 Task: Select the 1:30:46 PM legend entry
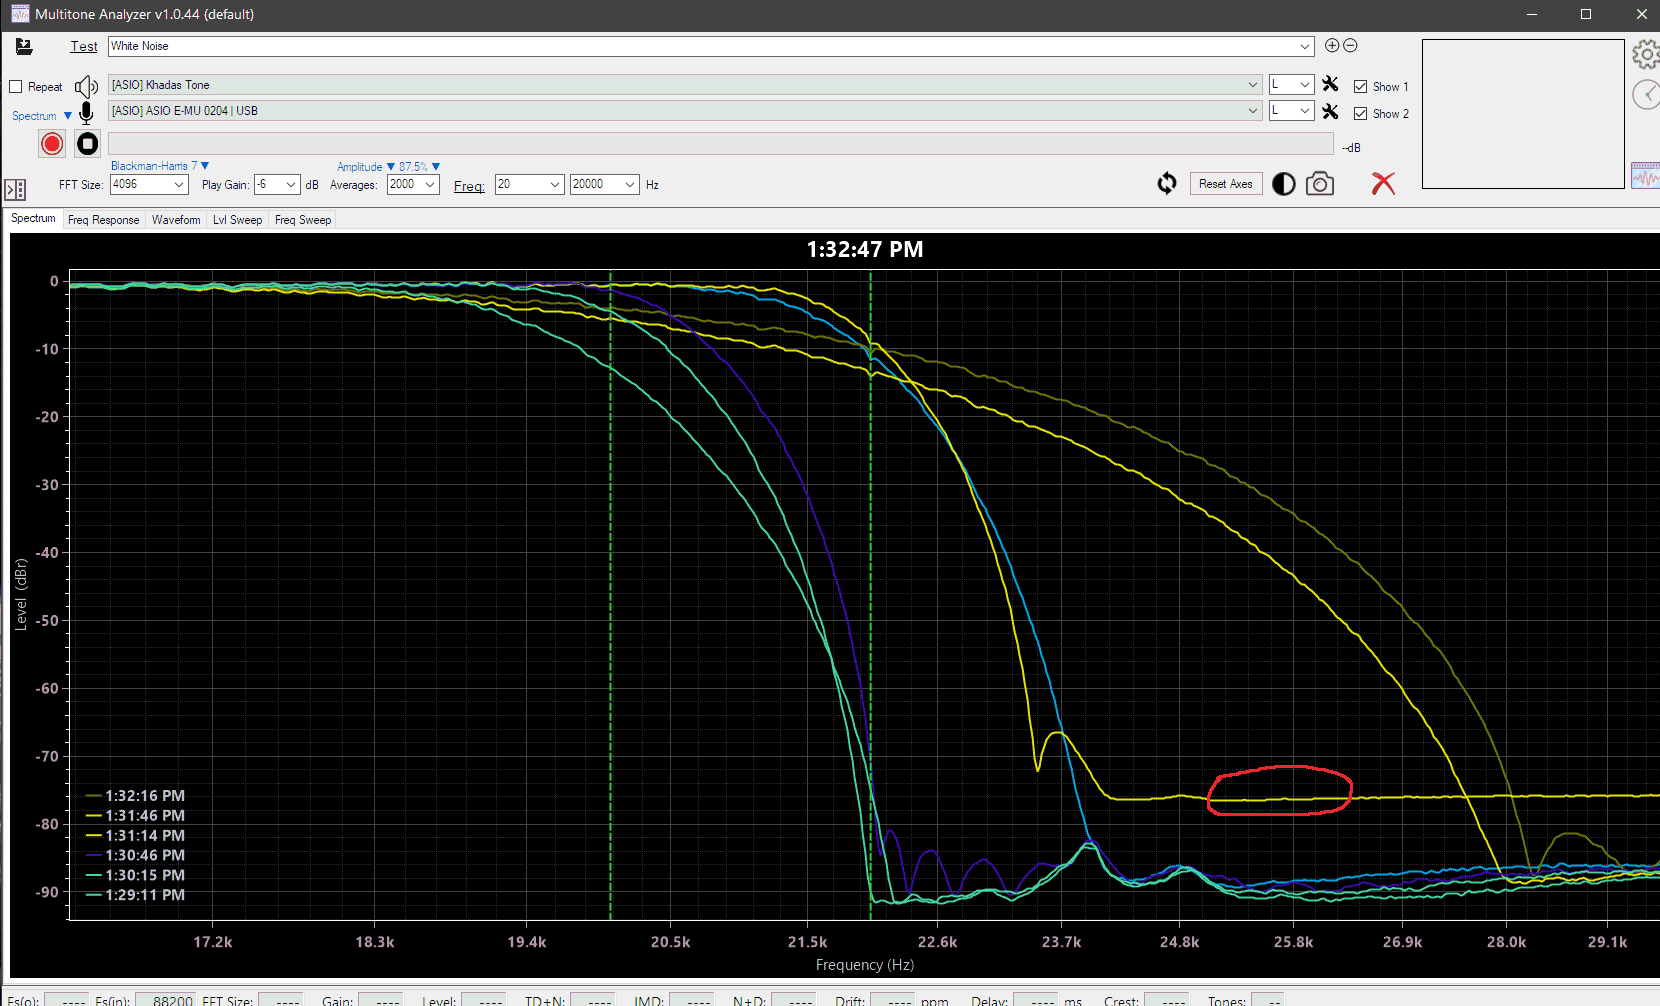135,855
